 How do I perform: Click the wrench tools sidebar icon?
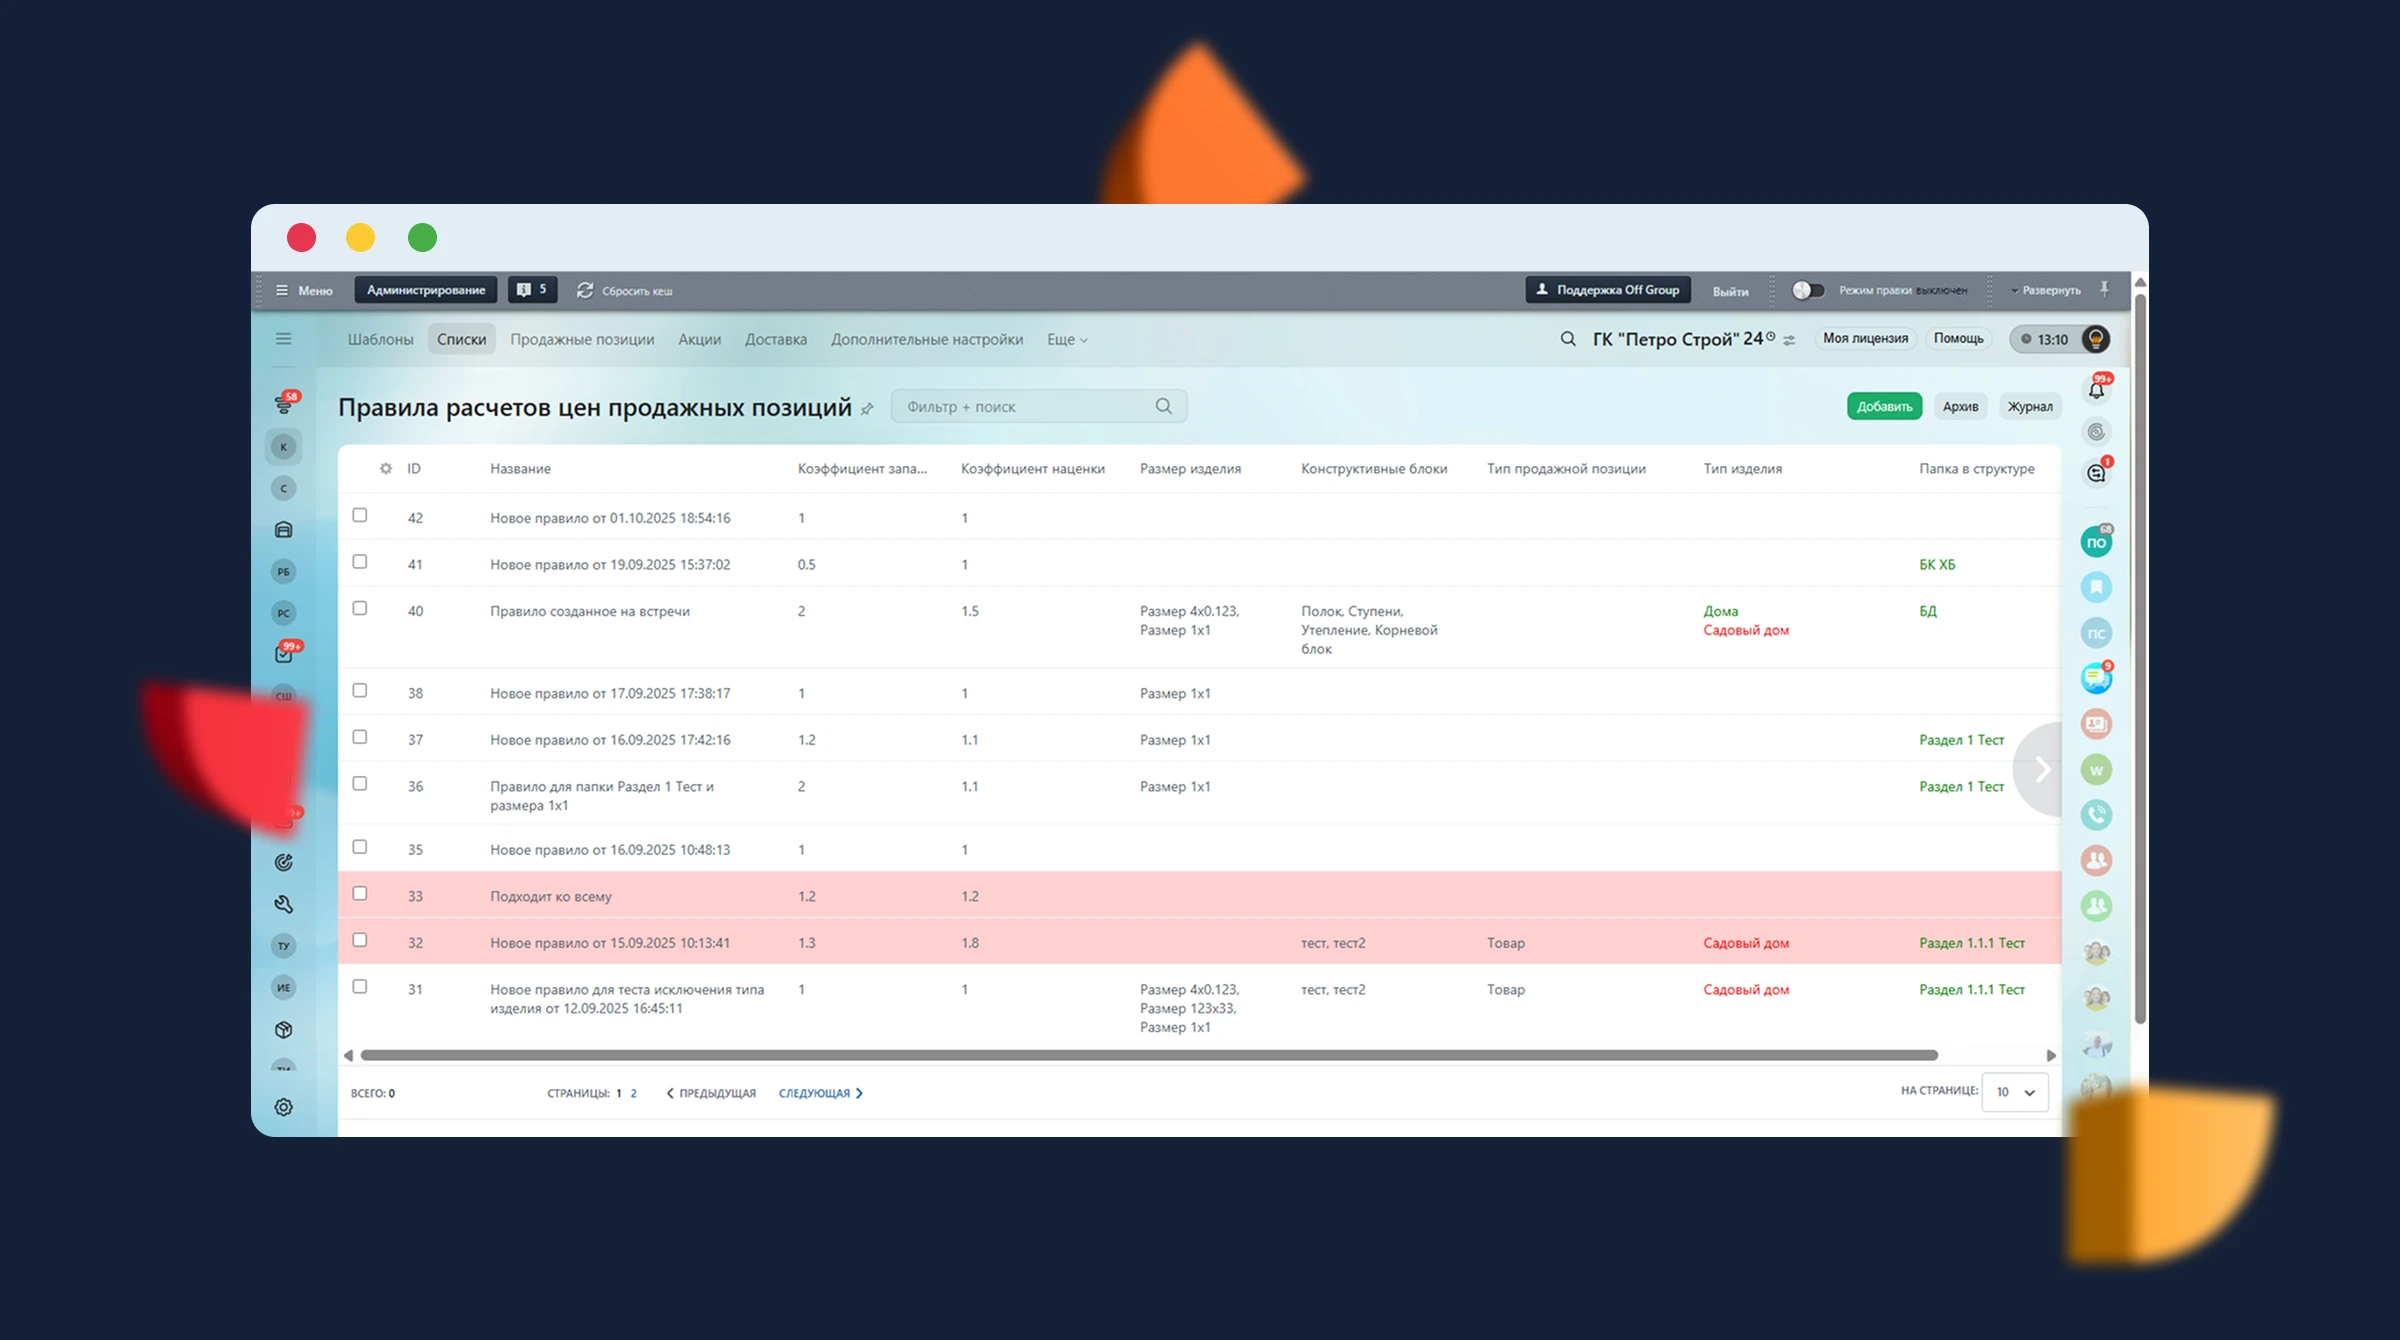tap(284, 904)
